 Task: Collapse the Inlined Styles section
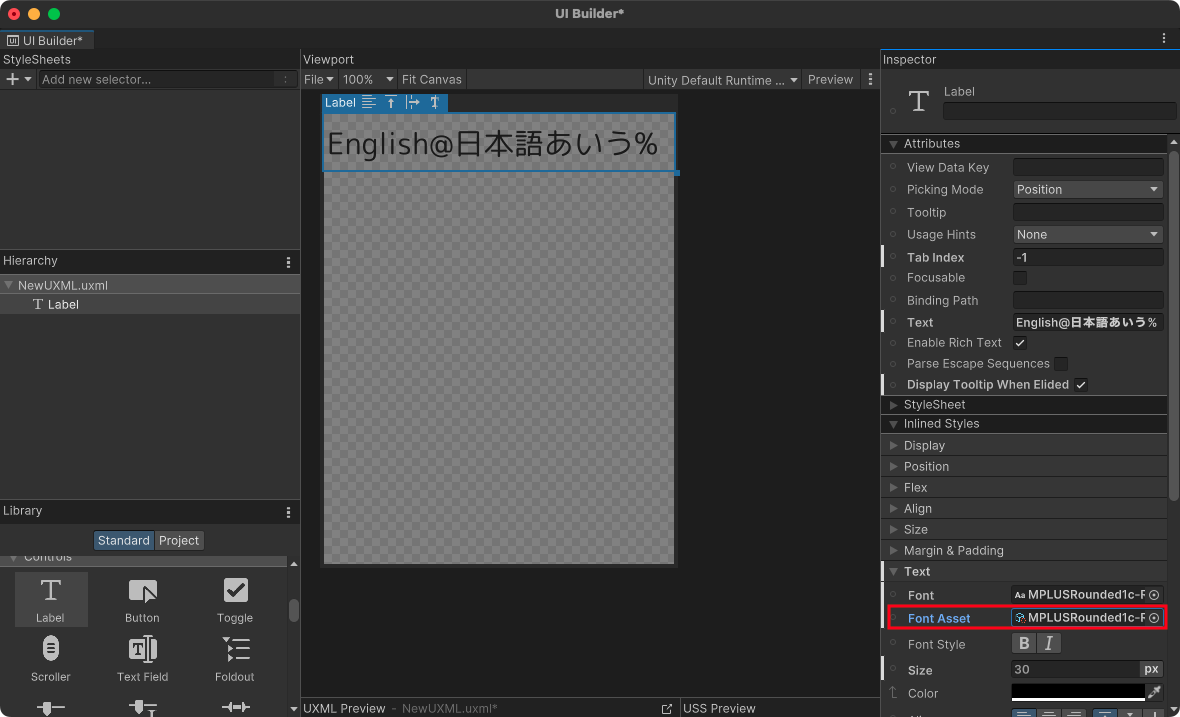tap(893, 424)
